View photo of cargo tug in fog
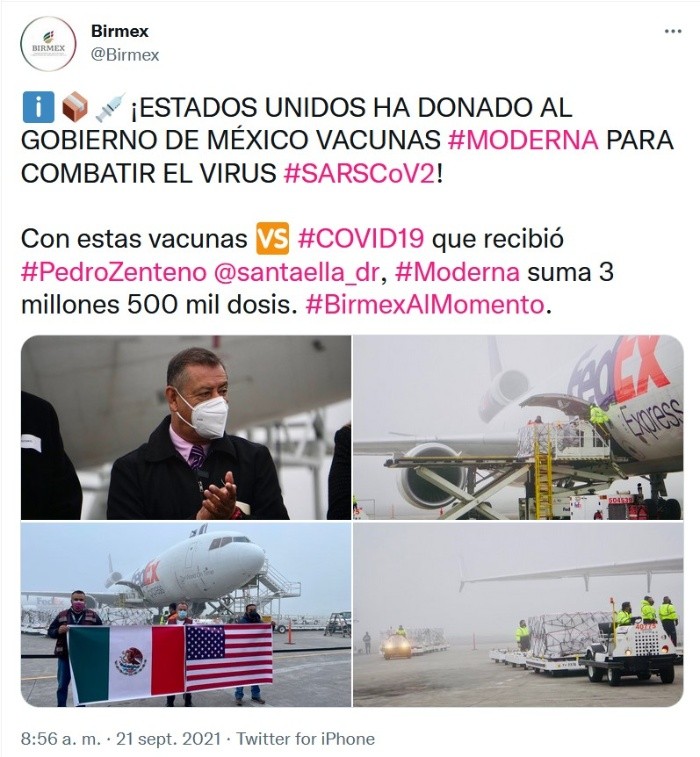Viewport: 700px width, 757px height. pyautogui.click(x=518, y=614)
